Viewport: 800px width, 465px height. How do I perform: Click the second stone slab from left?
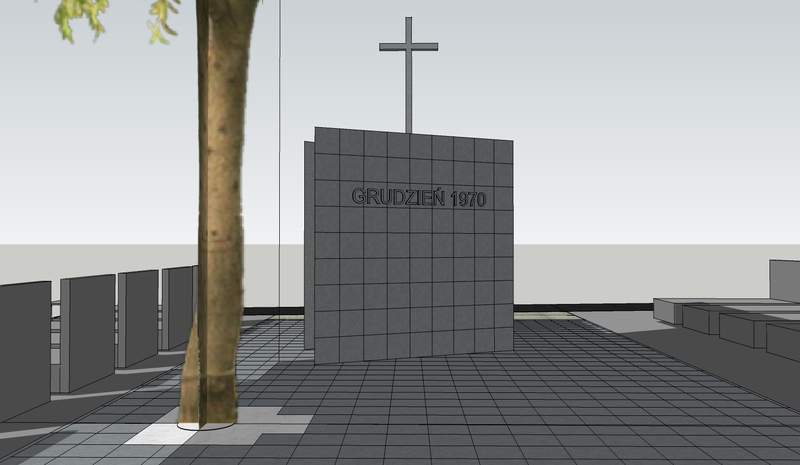pyautogui.click(x=87, y=330)
